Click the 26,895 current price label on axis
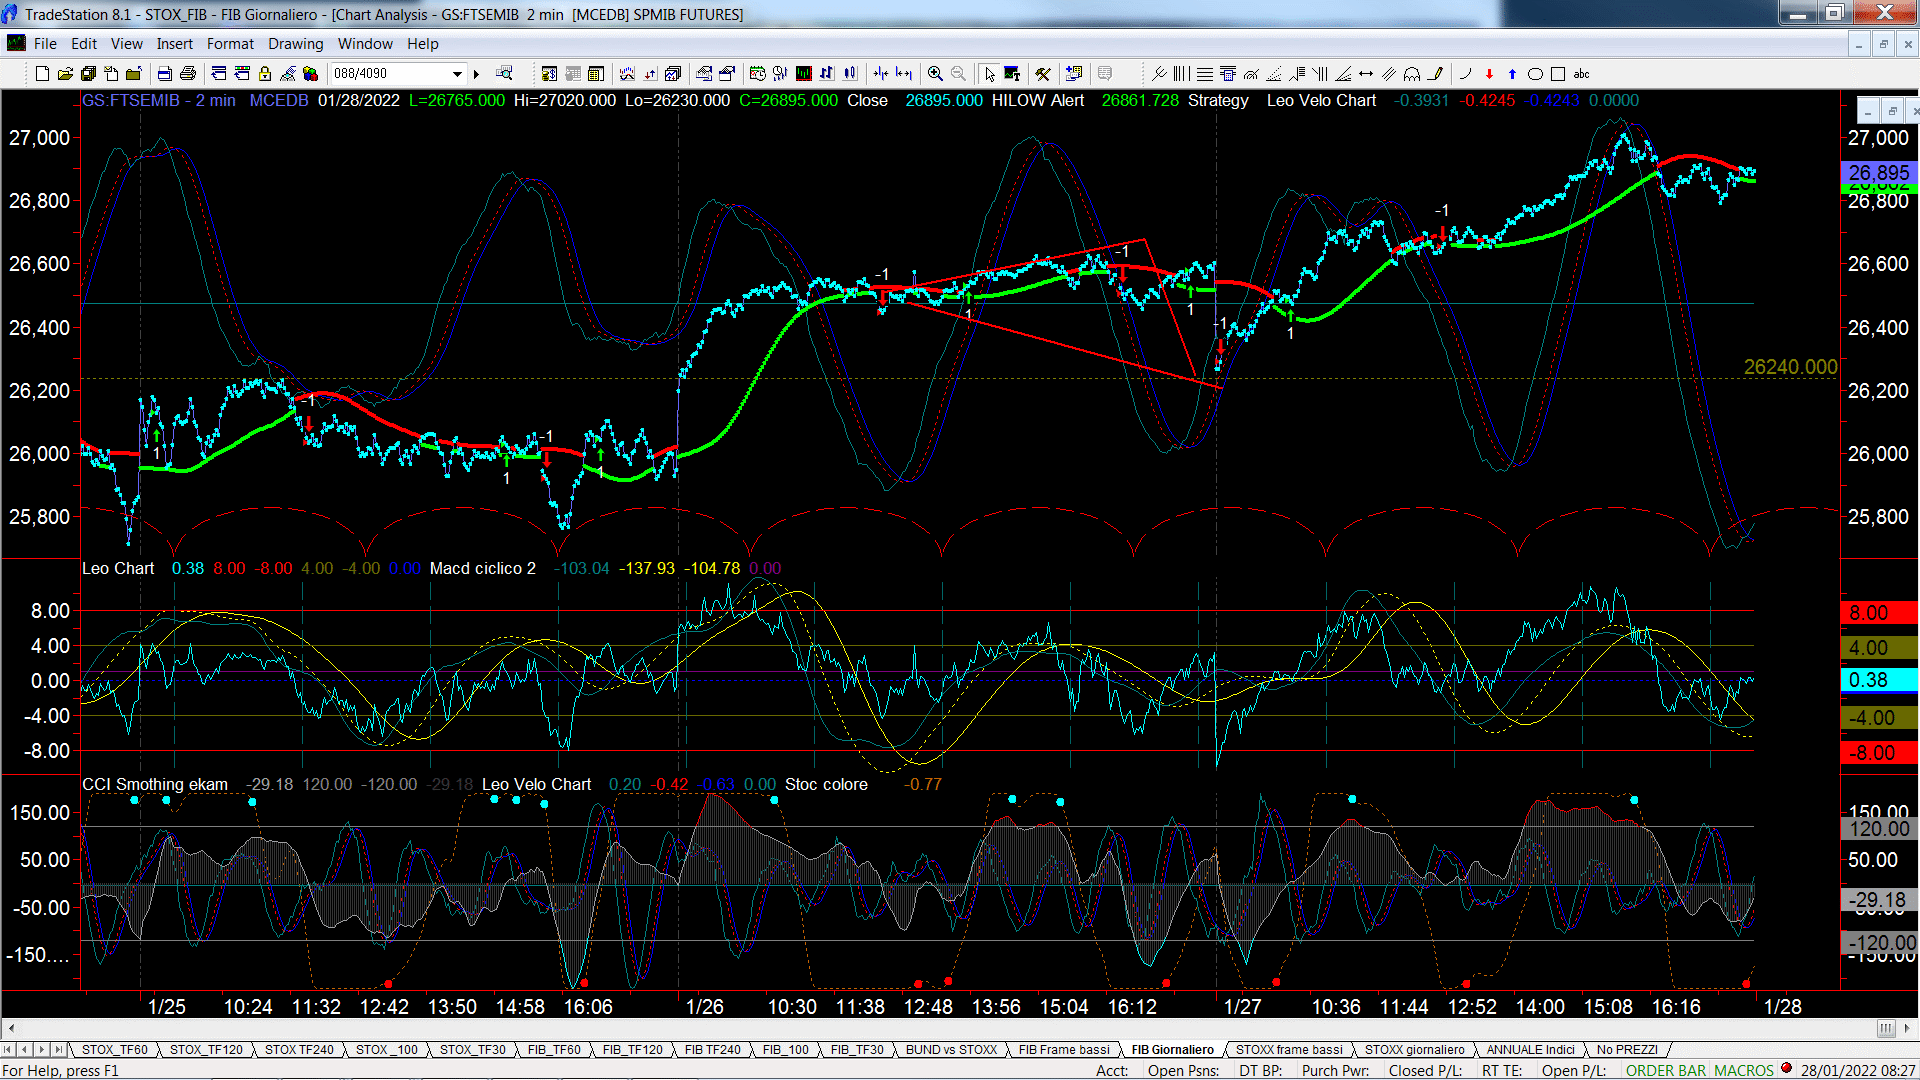The height and width of the screenshot is (1080, 1920). (x=1878, y=173)
